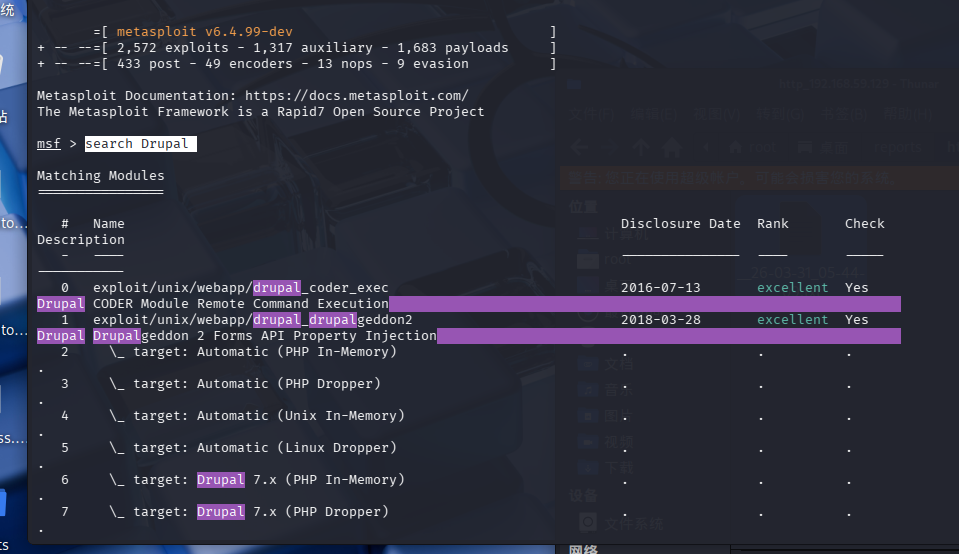
Task: Open the 视图(V) menu in Thunar
Action: click(x=716, y=114)
